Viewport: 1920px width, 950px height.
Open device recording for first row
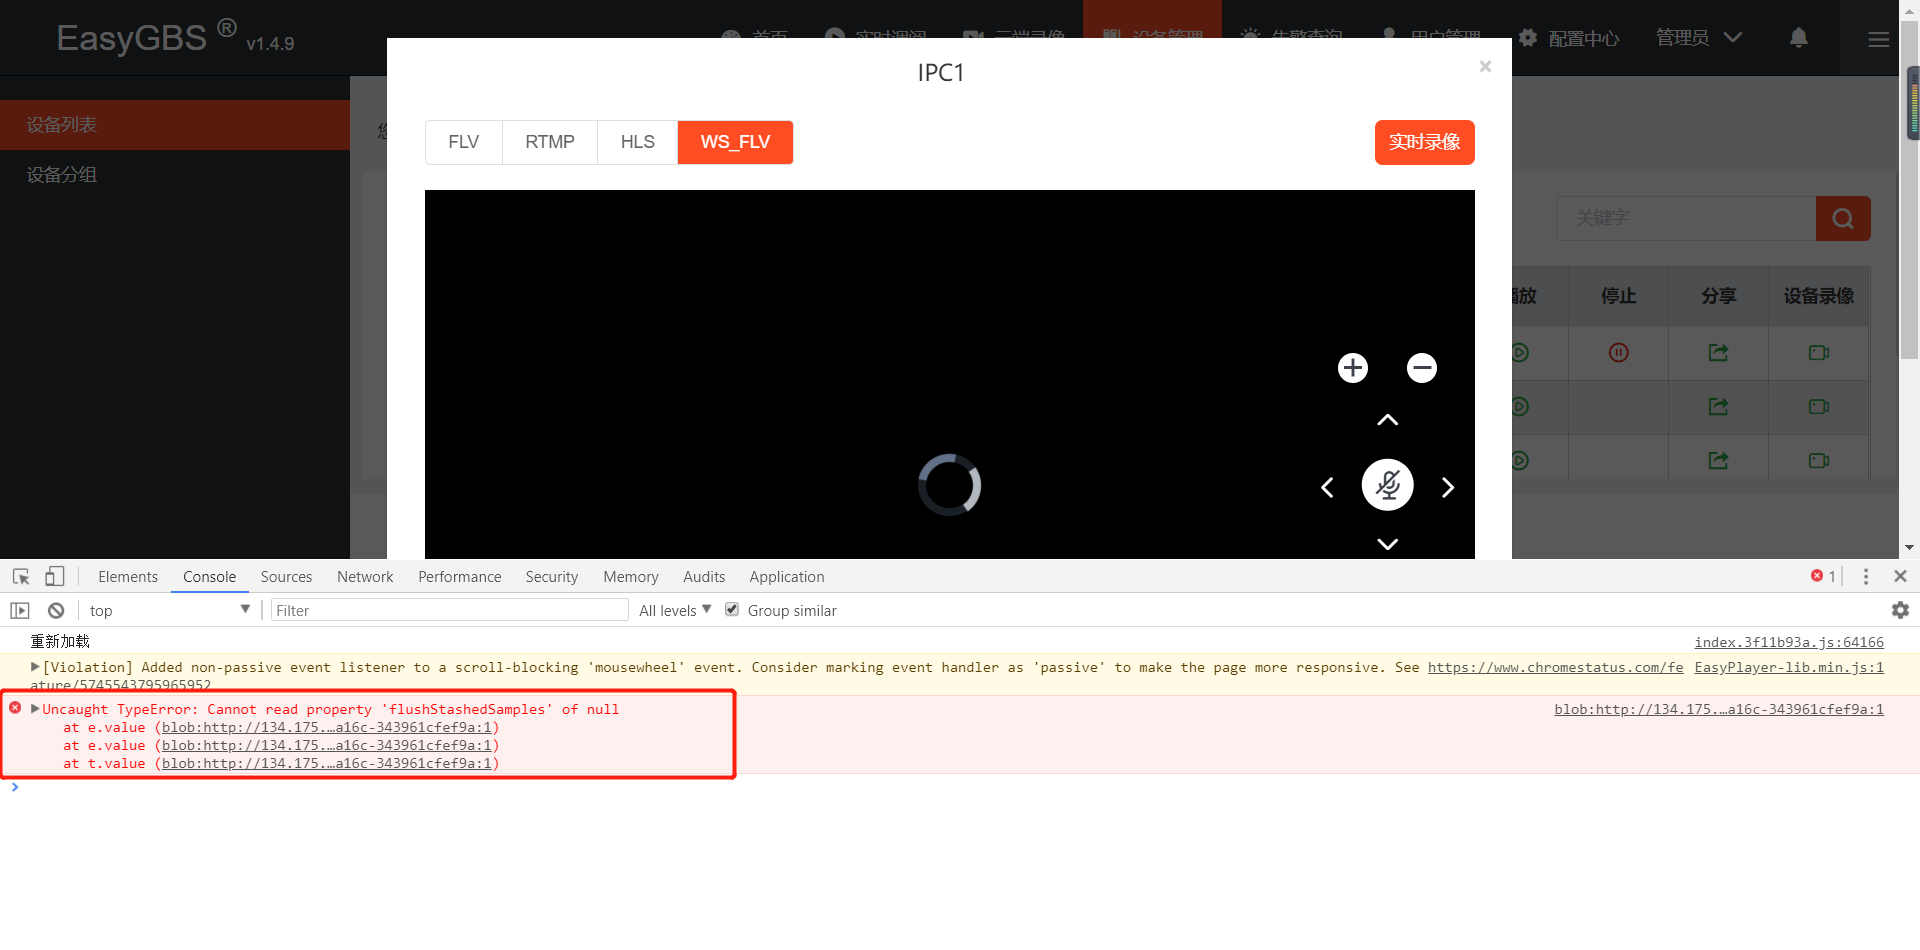(1819, 352)
